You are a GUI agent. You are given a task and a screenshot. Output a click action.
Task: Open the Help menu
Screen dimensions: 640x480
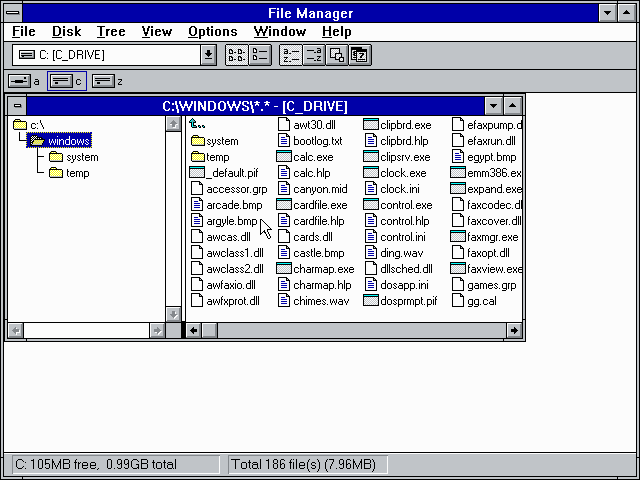point(337,31)
